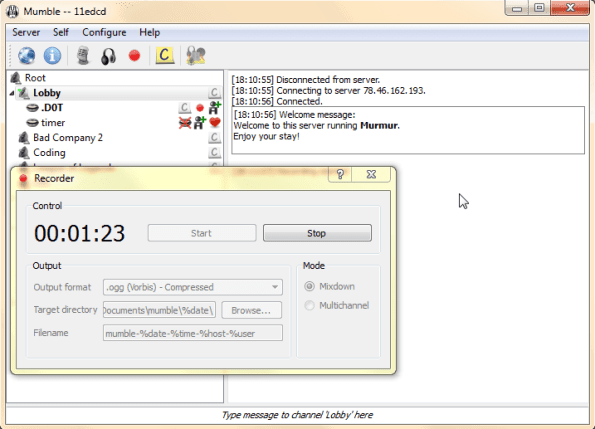Click the 00:01:23 recording timer

coord(80,233)
